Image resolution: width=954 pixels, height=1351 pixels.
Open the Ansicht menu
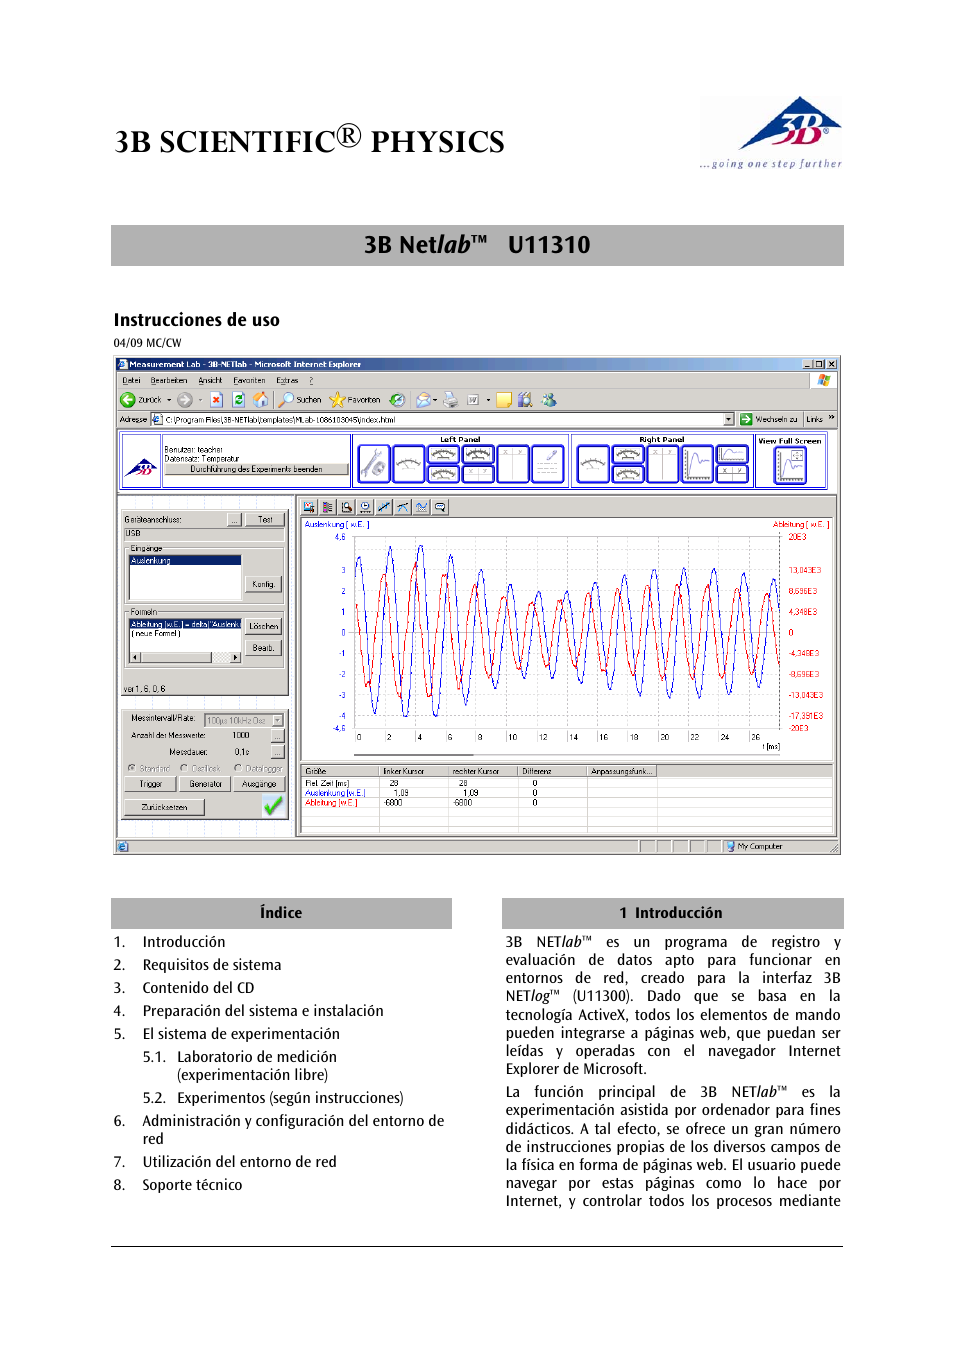pyautogui.click(x=210, y=380)
